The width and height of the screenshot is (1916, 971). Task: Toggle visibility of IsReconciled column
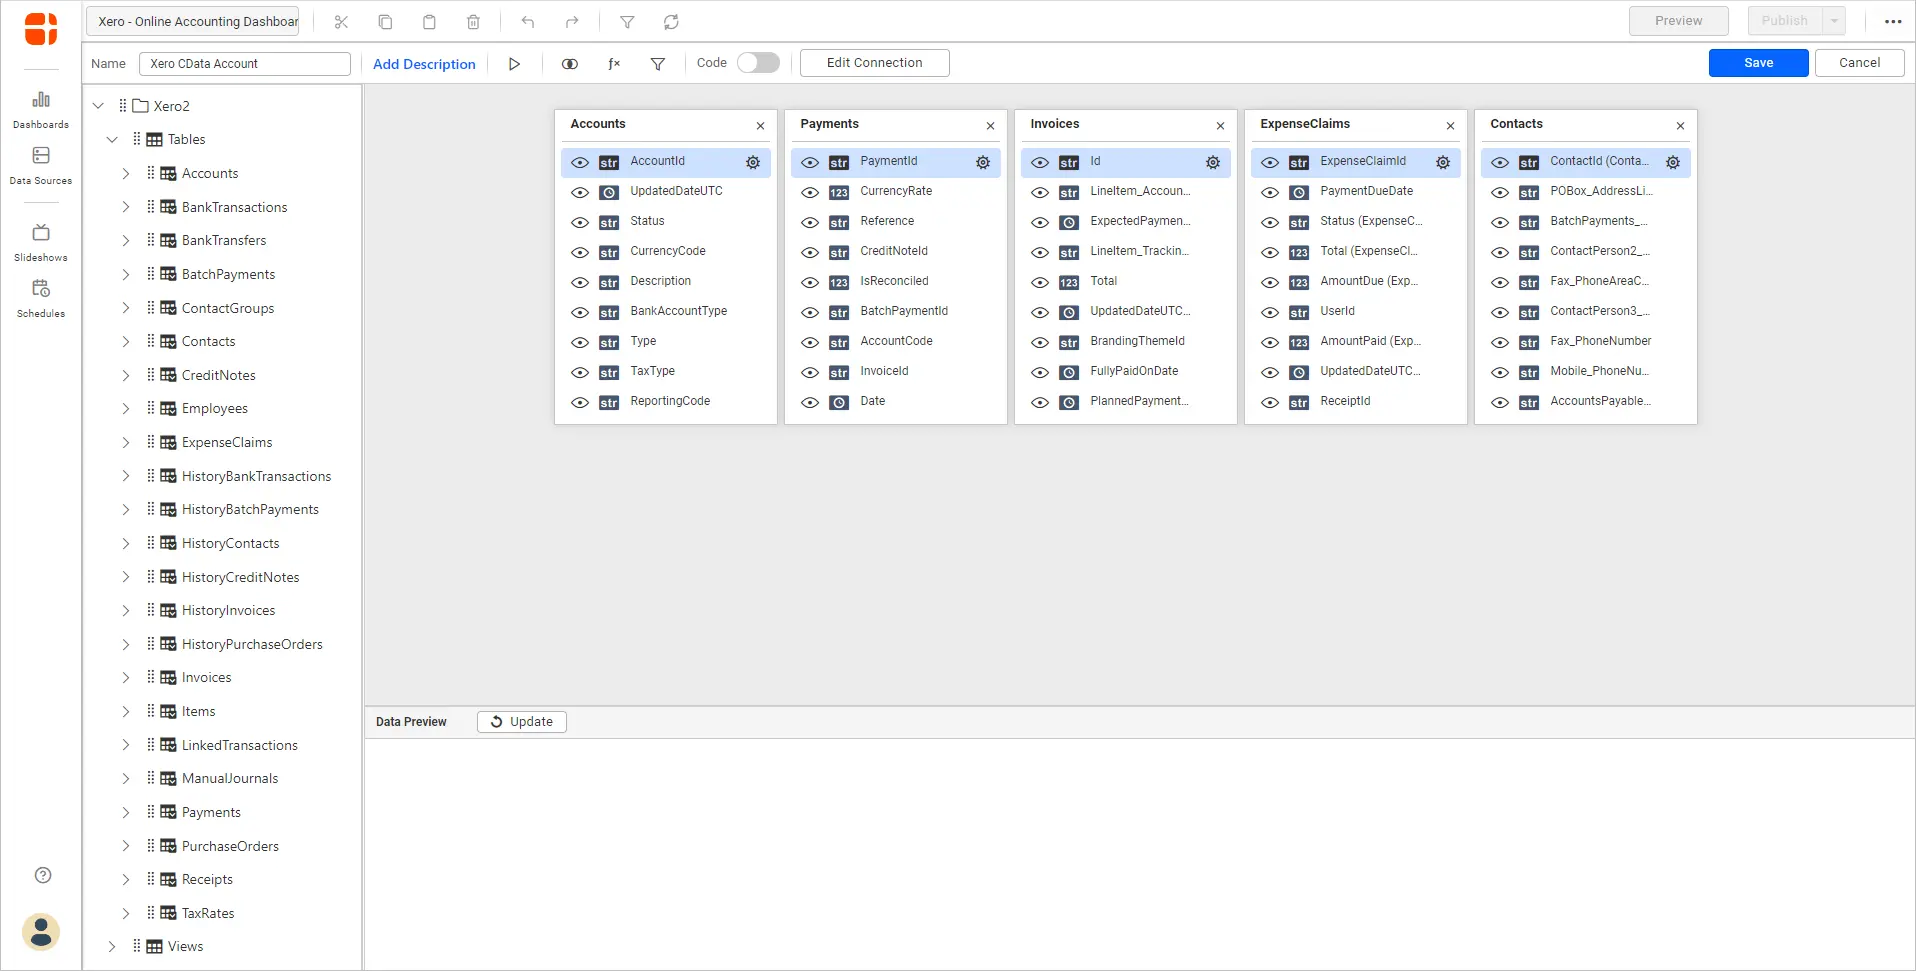(x=810, y=282)
